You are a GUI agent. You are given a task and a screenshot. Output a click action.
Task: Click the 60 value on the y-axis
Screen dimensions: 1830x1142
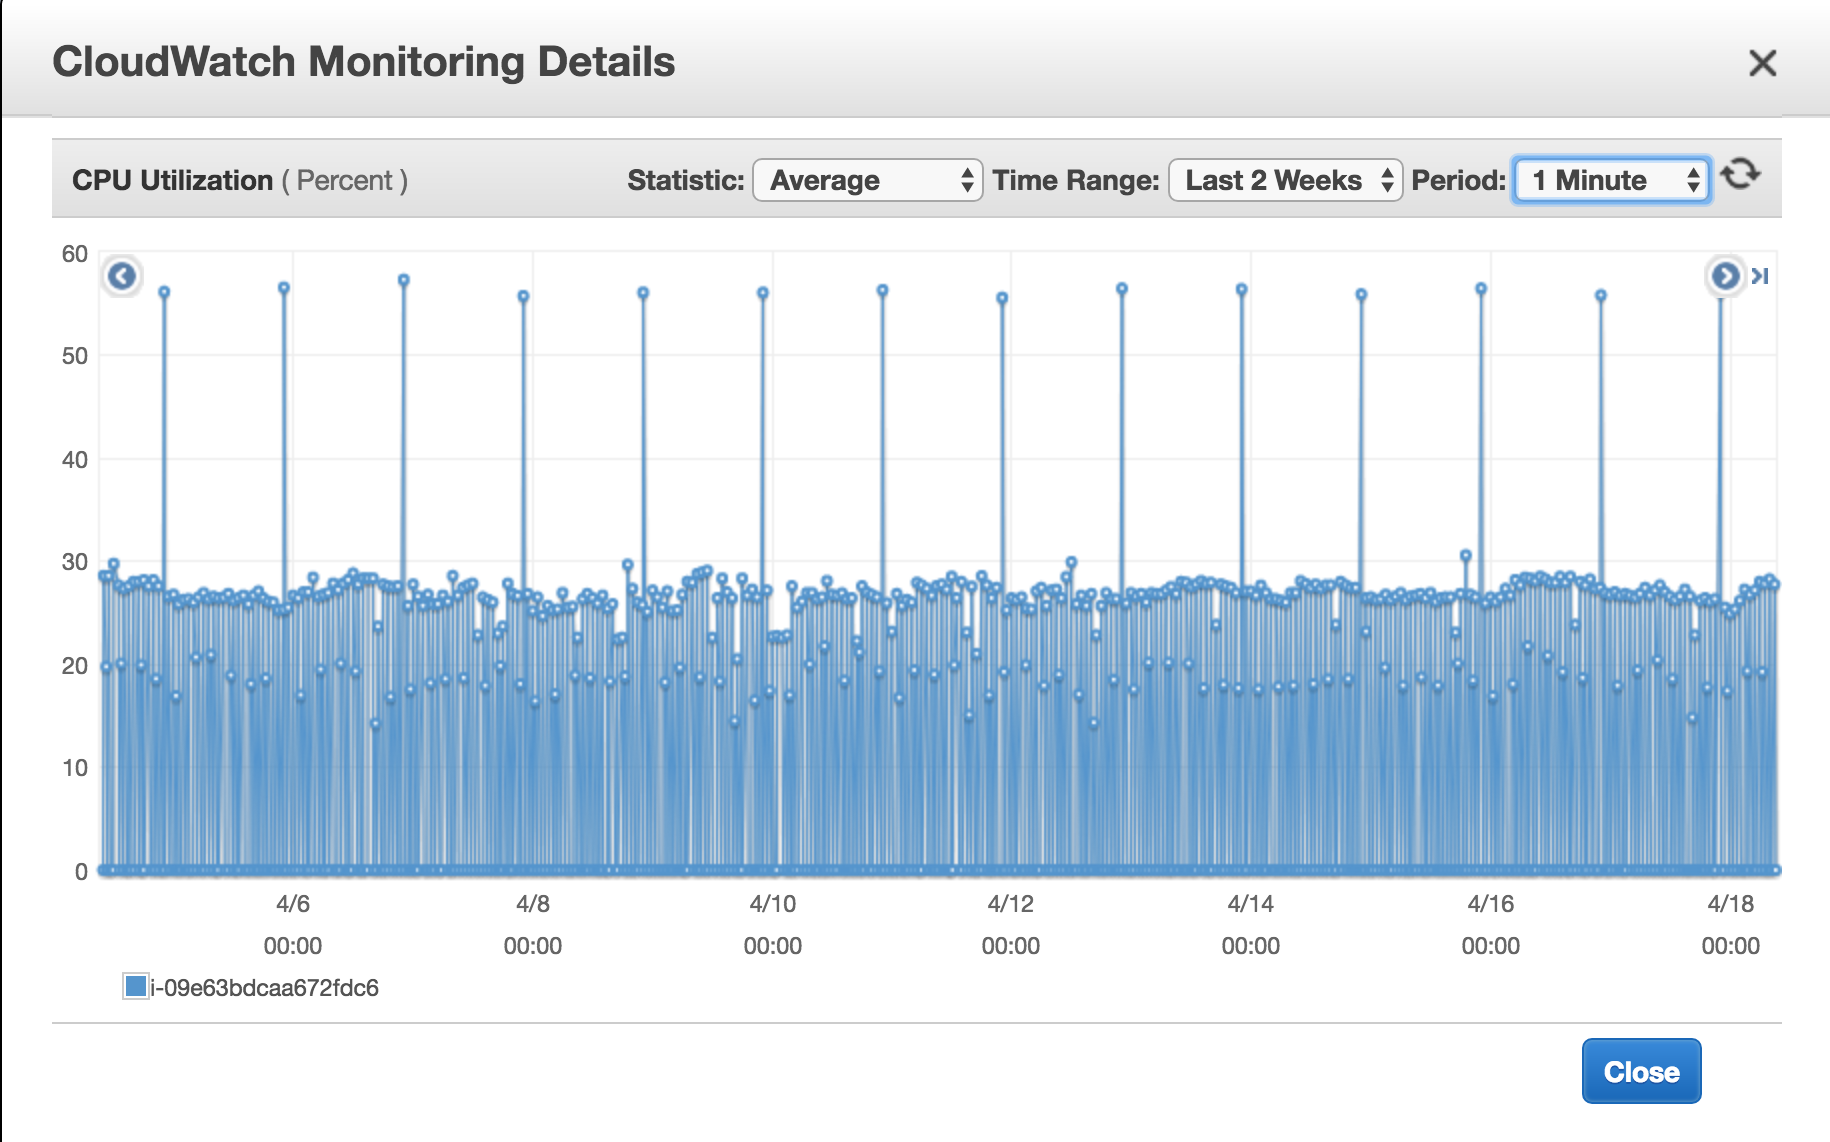75,254
